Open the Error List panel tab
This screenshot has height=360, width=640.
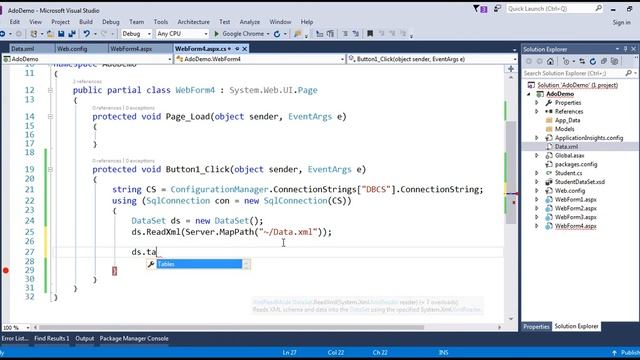coord(15,338)
